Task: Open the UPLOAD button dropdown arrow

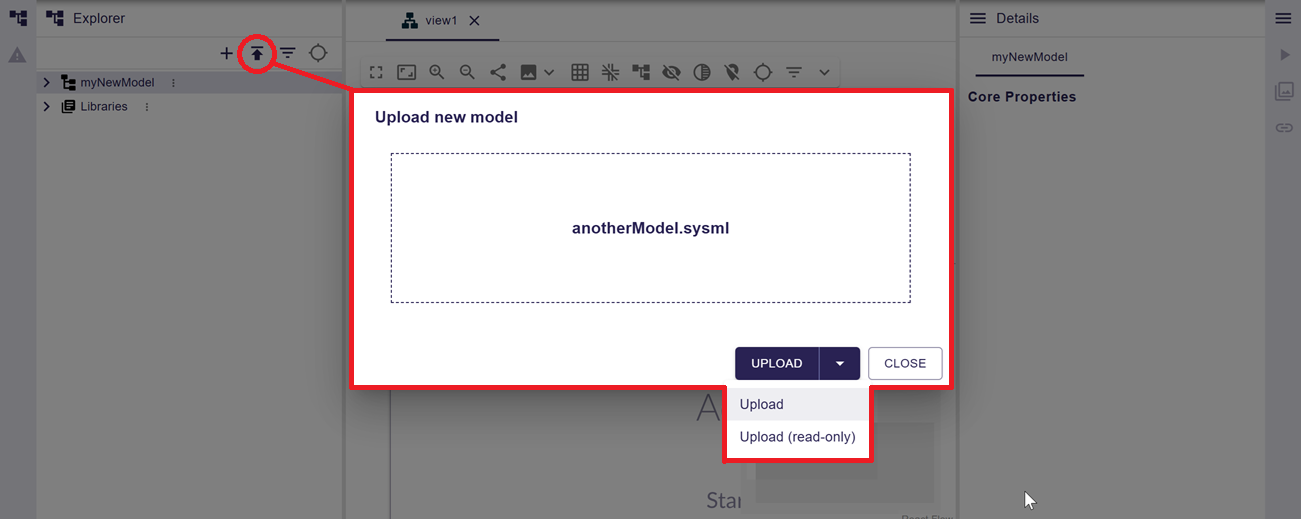Action: point(840,364)
